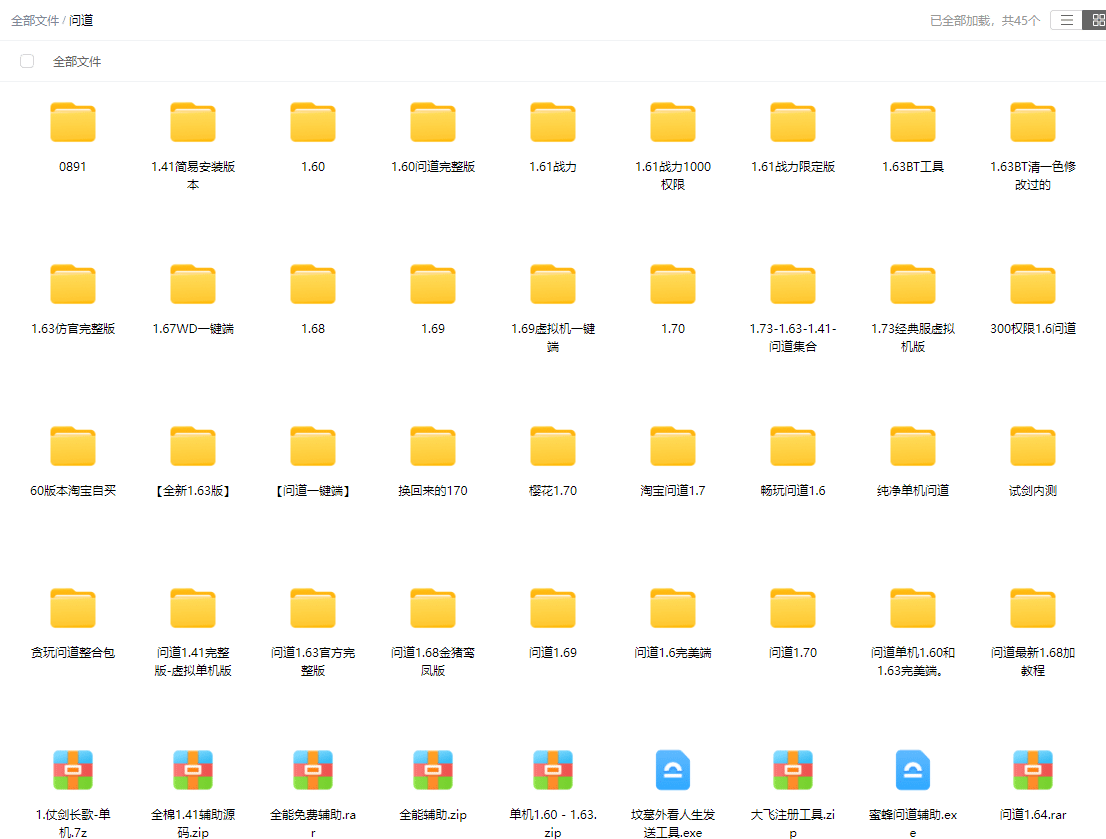The height and width of the screenshot is (839, 1106).
Task: Select the 全能免费辅助.rar archive
Action: (x=312, y=770)
